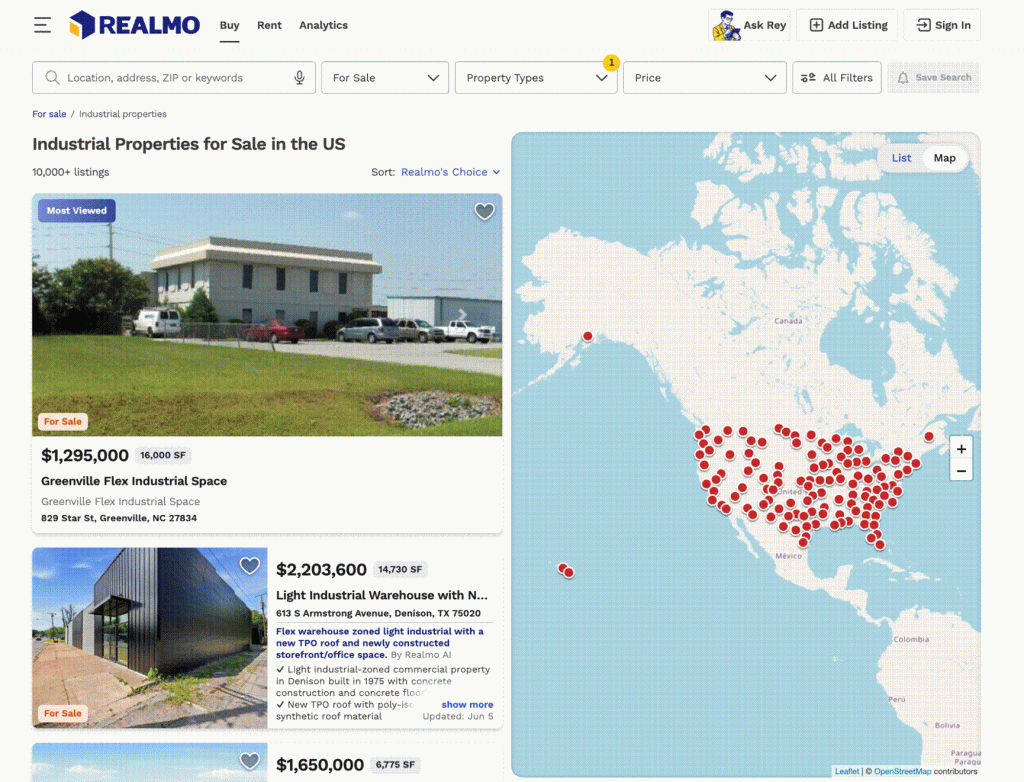
Task: Open the Rent tab
Action: [x=269, y=25]
